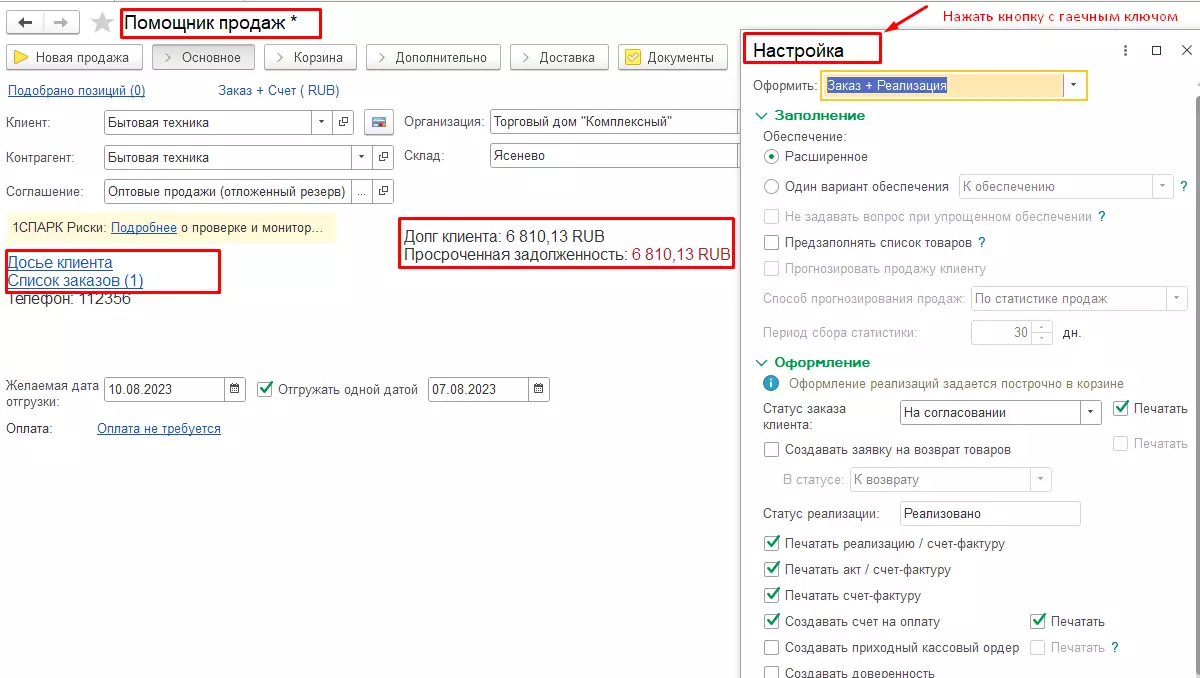The image size is (1200, 678).
Task: Click the Склад field with Ясенево
Action: click(614, 156)
